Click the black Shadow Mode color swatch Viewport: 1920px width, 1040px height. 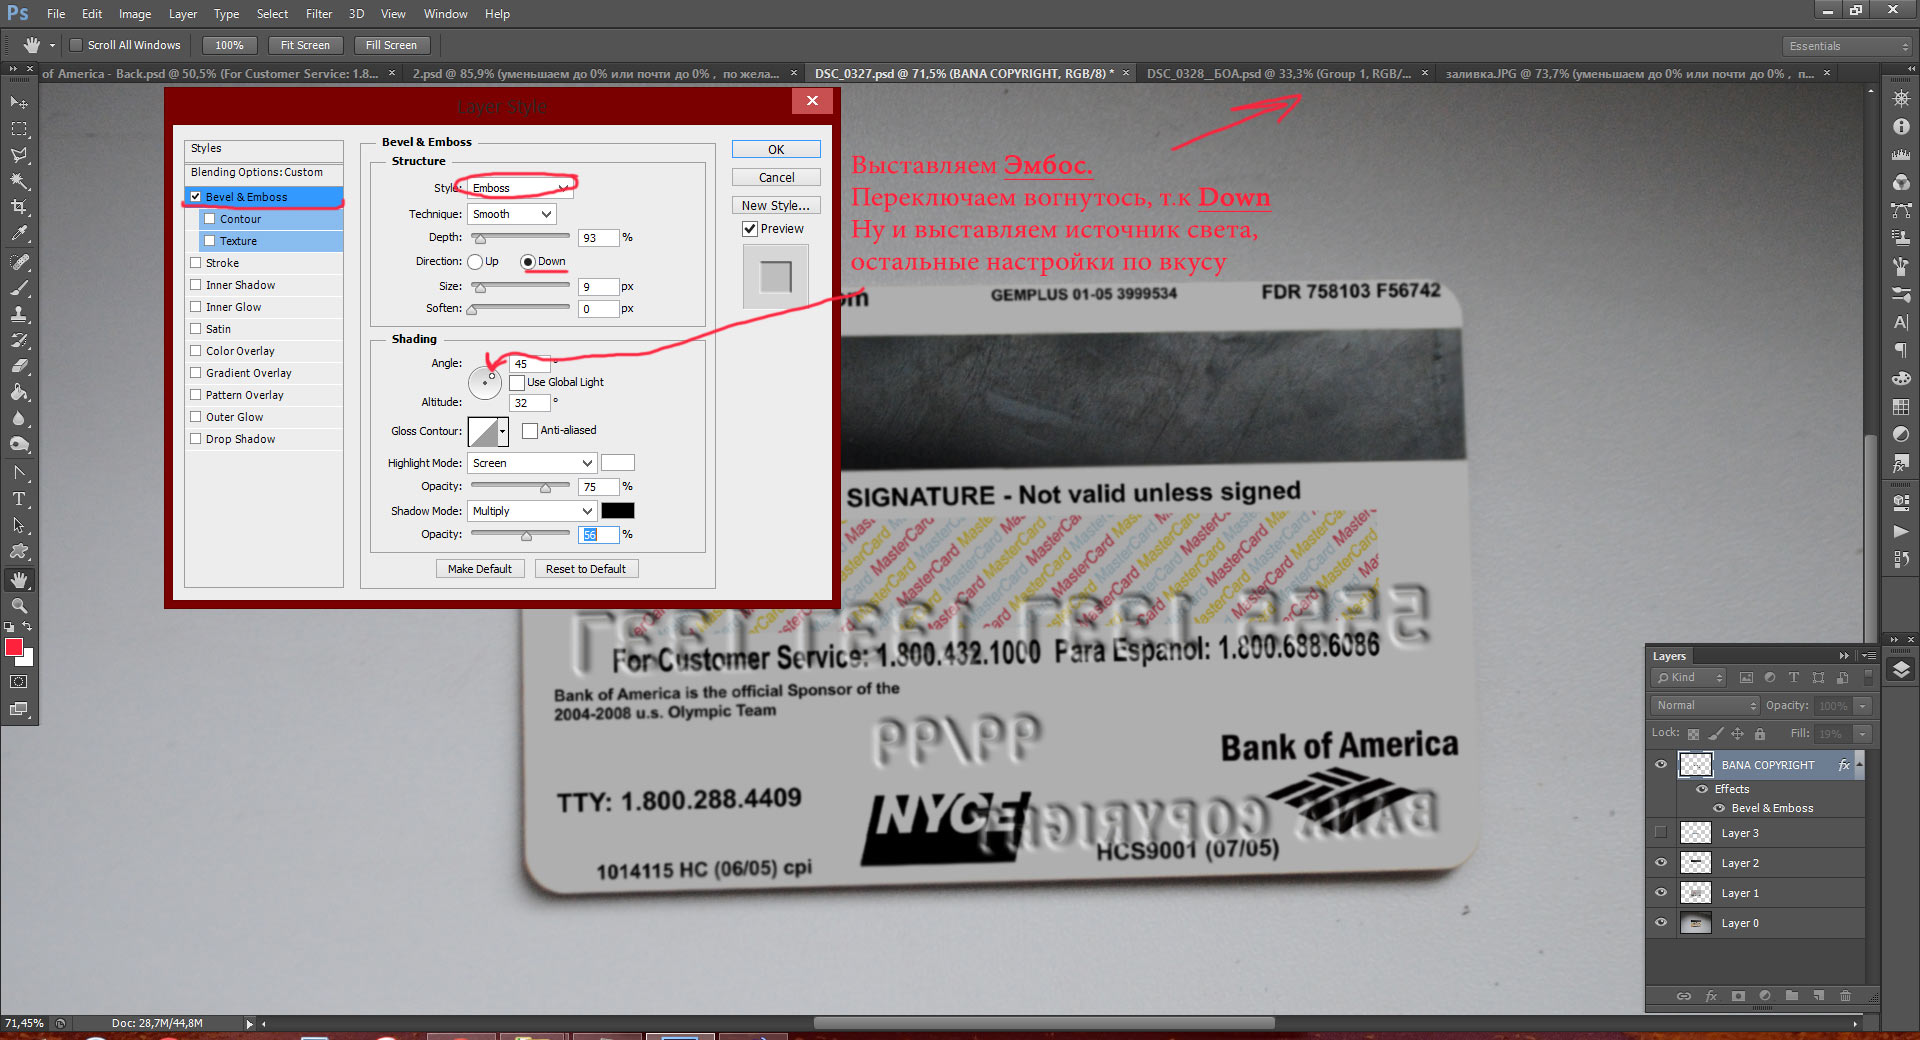[618, 511]
